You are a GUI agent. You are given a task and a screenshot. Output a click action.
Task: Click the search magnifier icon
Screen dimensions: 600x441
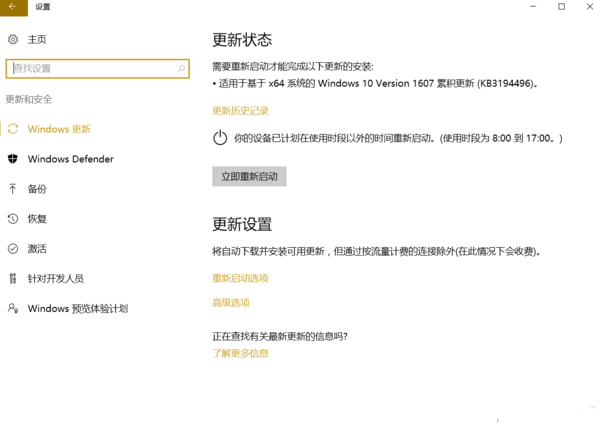181,69
